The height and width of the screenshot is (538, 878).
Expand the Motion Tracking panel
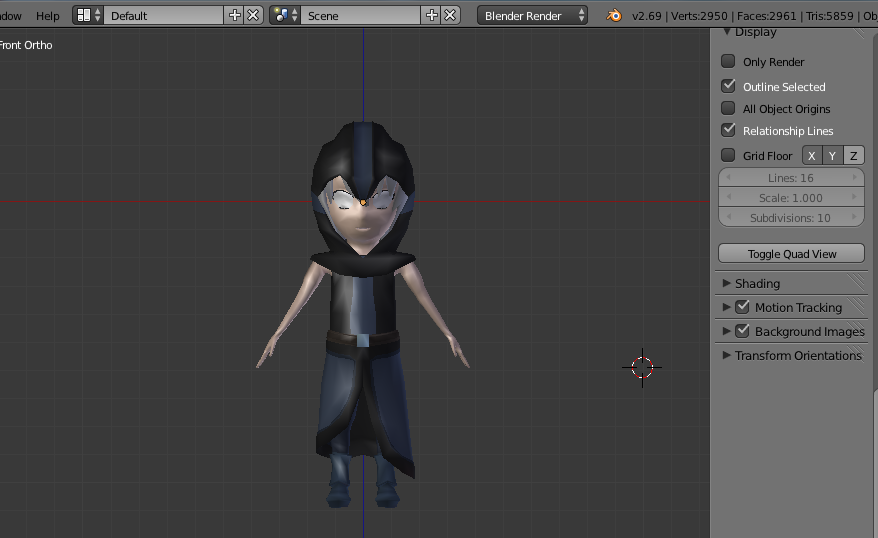coord(726,307)
